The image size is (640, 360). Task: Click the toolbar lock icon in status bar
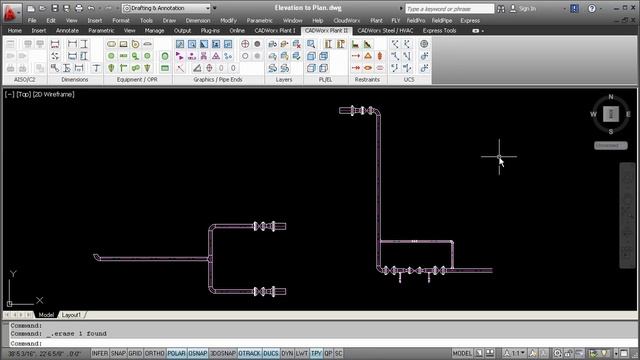tap(568, 353)
